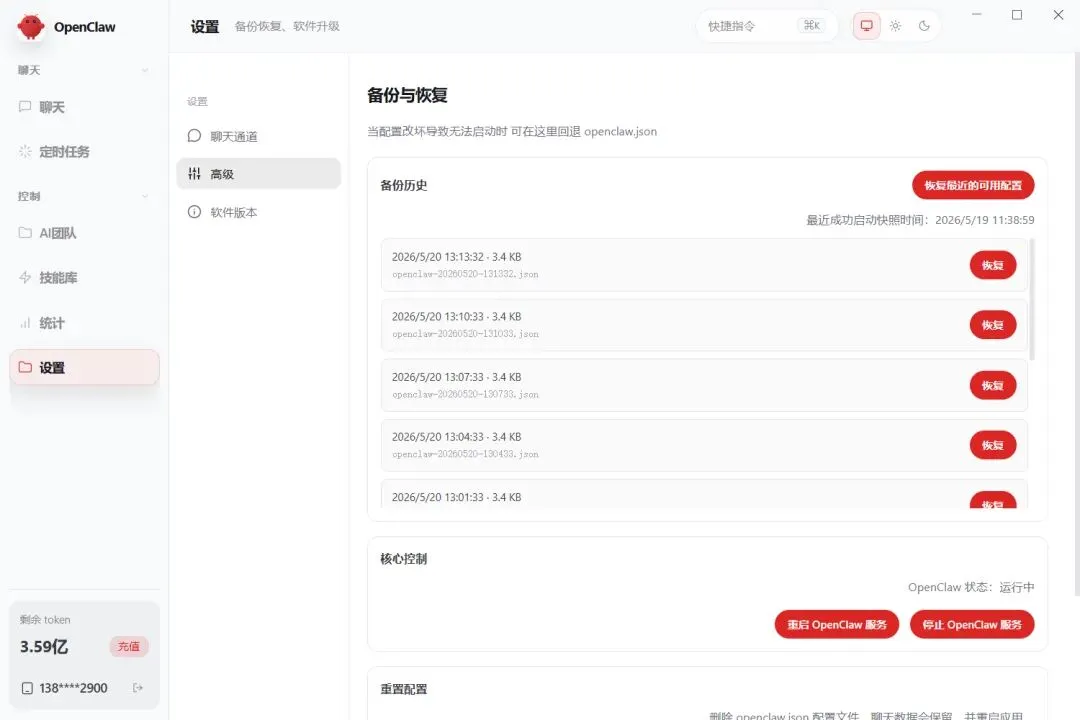
Task: Click the 2026/5/20 13:01:33 backup entry
Action: click(704, 495)
